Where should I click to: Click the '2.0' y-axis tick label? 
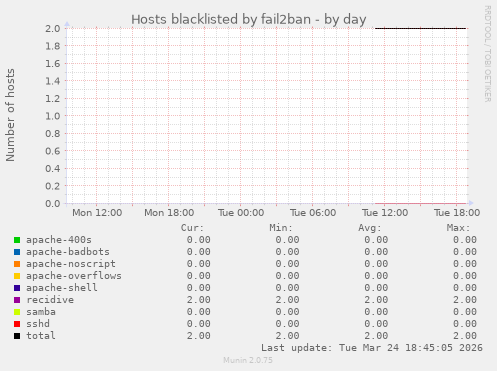(53, 28)
